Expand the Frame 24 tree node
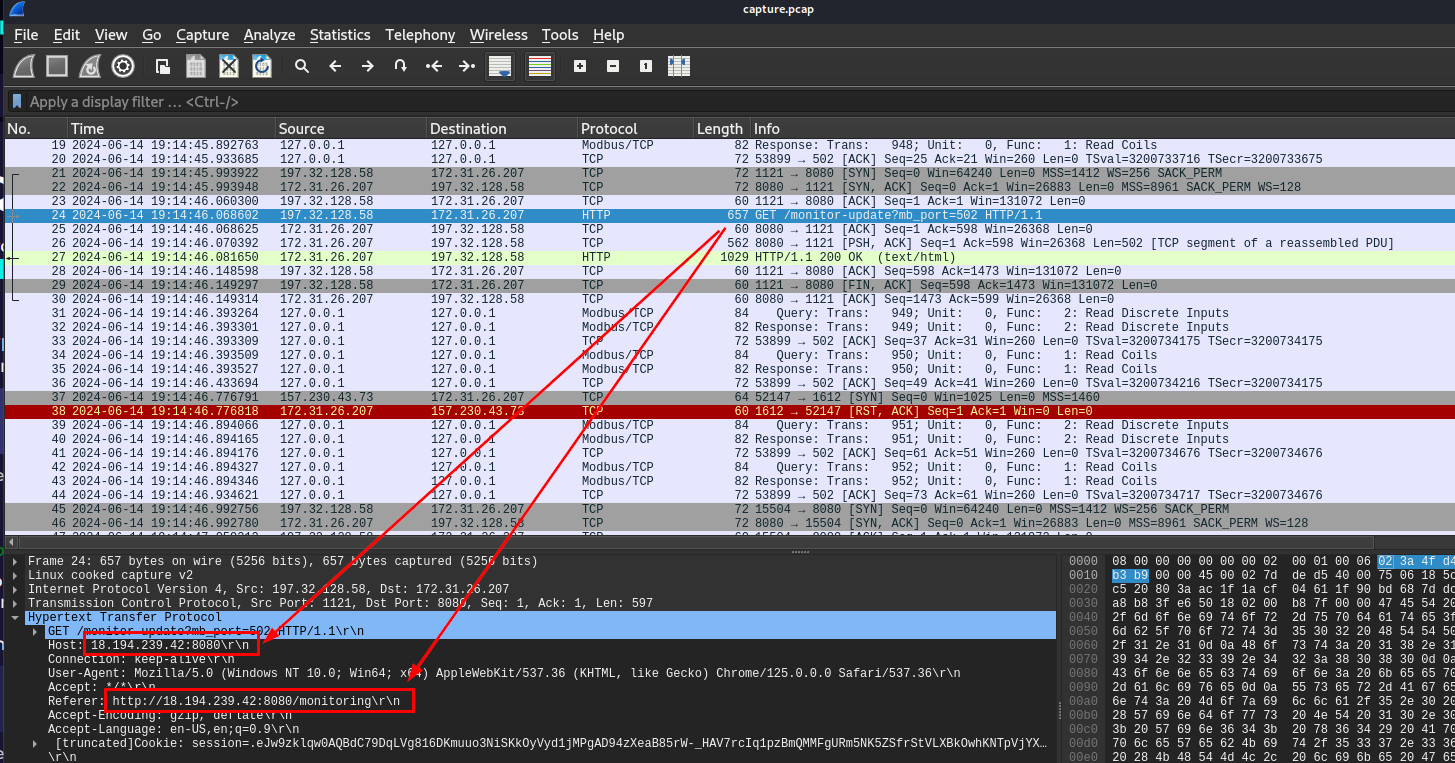The width and height of the screenshot is (1455, 763). [x=14, y=562]
